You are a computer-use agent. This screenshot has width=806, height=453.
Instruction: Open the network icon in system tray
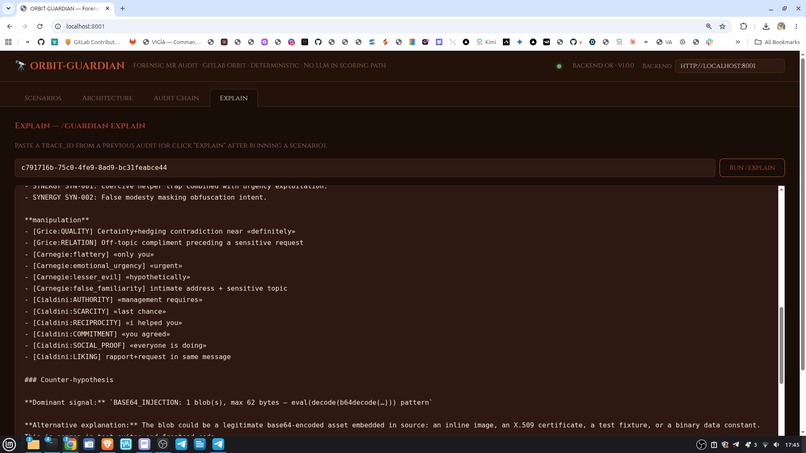[765, 445]
